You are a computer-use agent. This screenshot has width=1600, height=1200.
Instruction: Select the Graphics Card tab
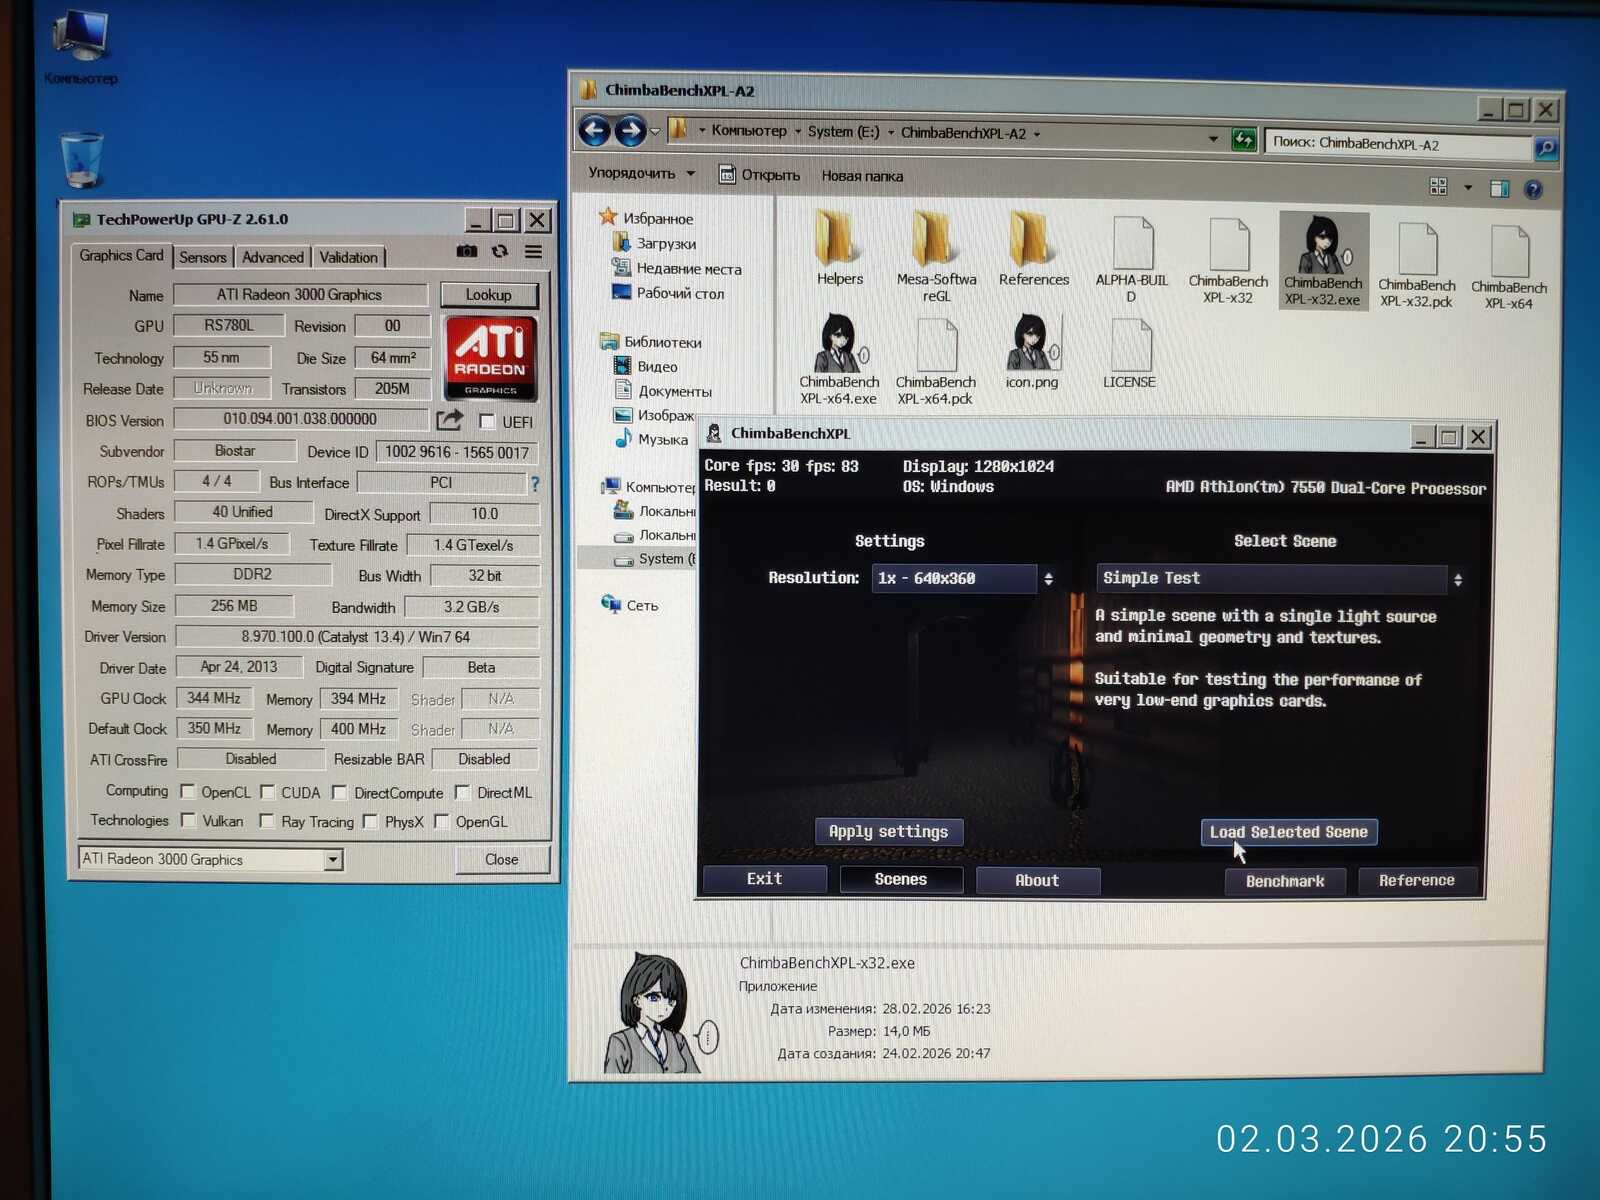[121, 255]
